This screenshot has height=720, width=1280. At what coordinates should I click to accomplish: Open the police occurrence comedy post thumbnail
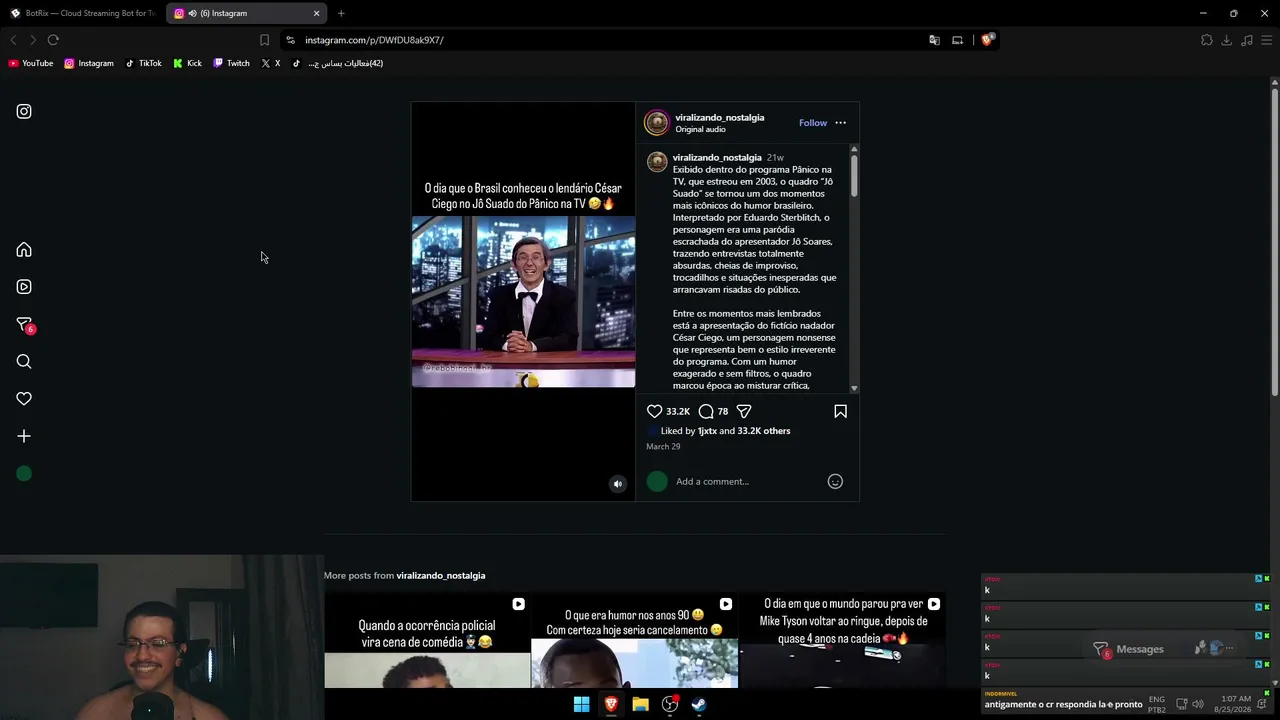click(427, 641)
